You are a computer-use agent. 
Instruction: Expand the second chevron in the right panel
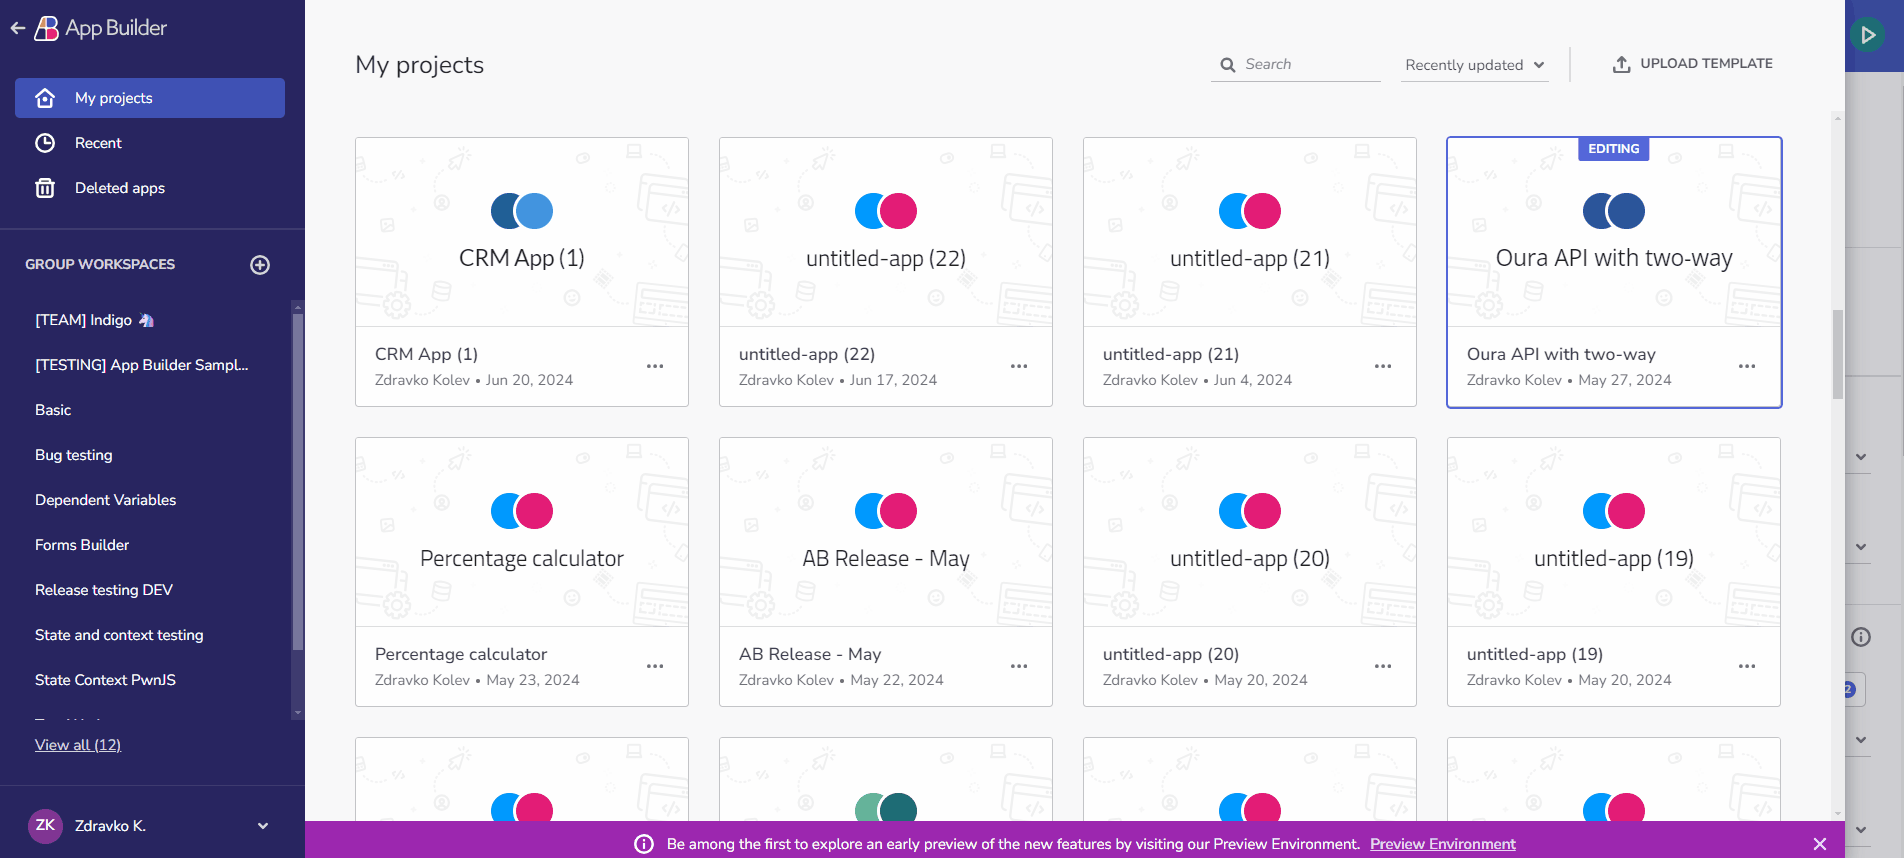pos(1861,547)
